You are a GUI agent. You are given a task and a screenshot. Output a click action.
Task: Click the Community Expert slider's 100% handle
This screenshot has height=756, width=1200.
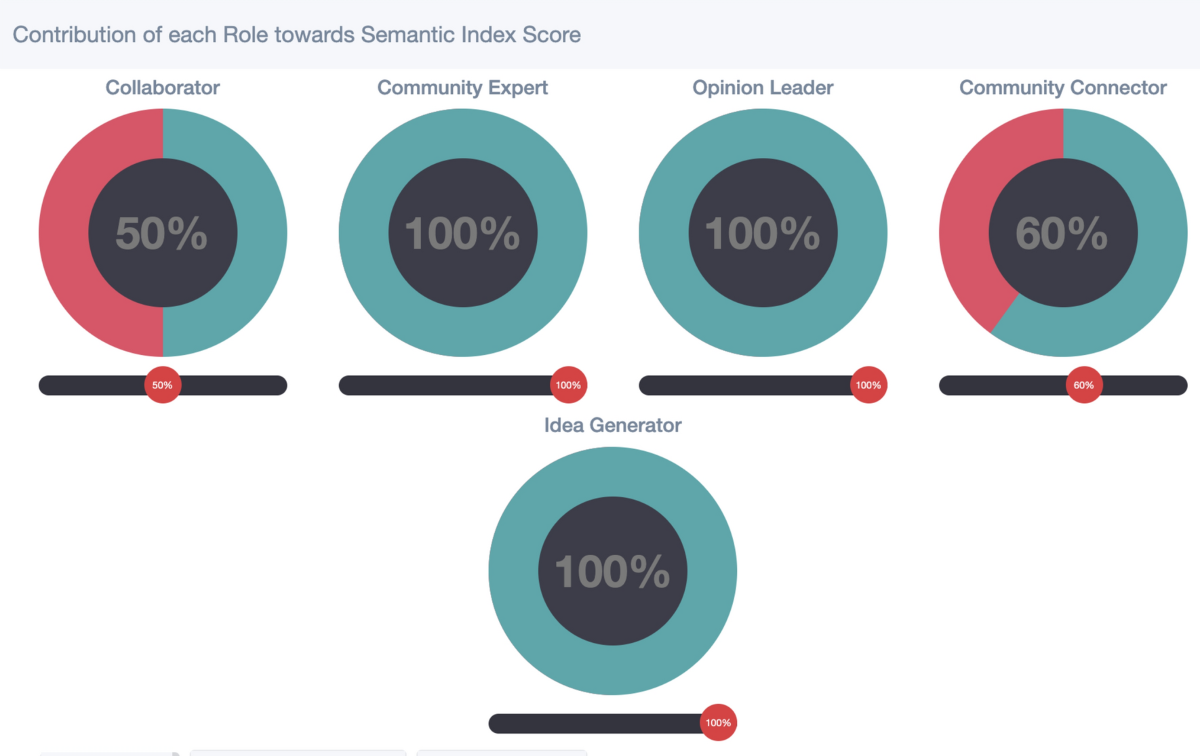[x=568, y=385]
